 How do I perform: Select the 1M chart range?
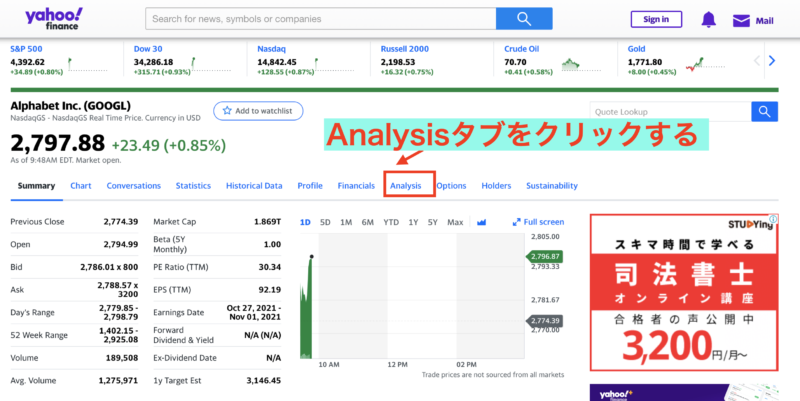(x=346, y=222)
